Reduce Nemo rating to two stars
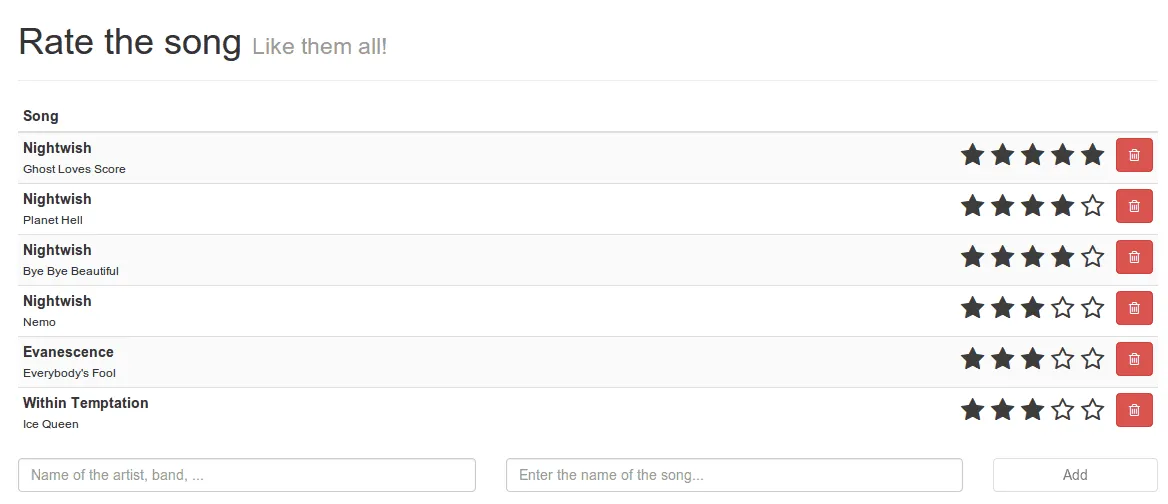This screenshot has height=504, width=1168. point(1002,308)
